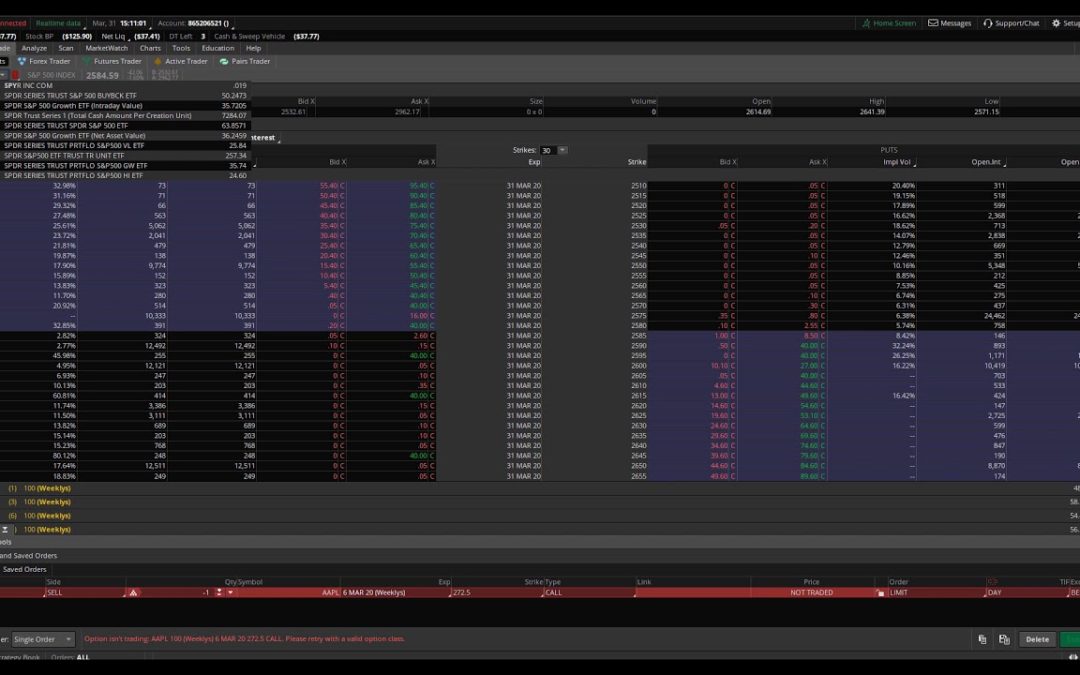
Task: Click the Delete order button
Action: 1037,640
